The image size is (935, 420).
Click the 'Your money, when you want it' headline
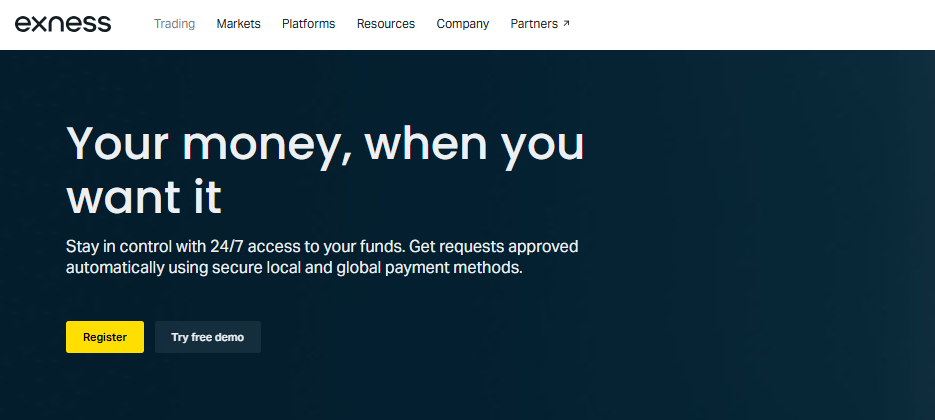(x=325, y=169)
